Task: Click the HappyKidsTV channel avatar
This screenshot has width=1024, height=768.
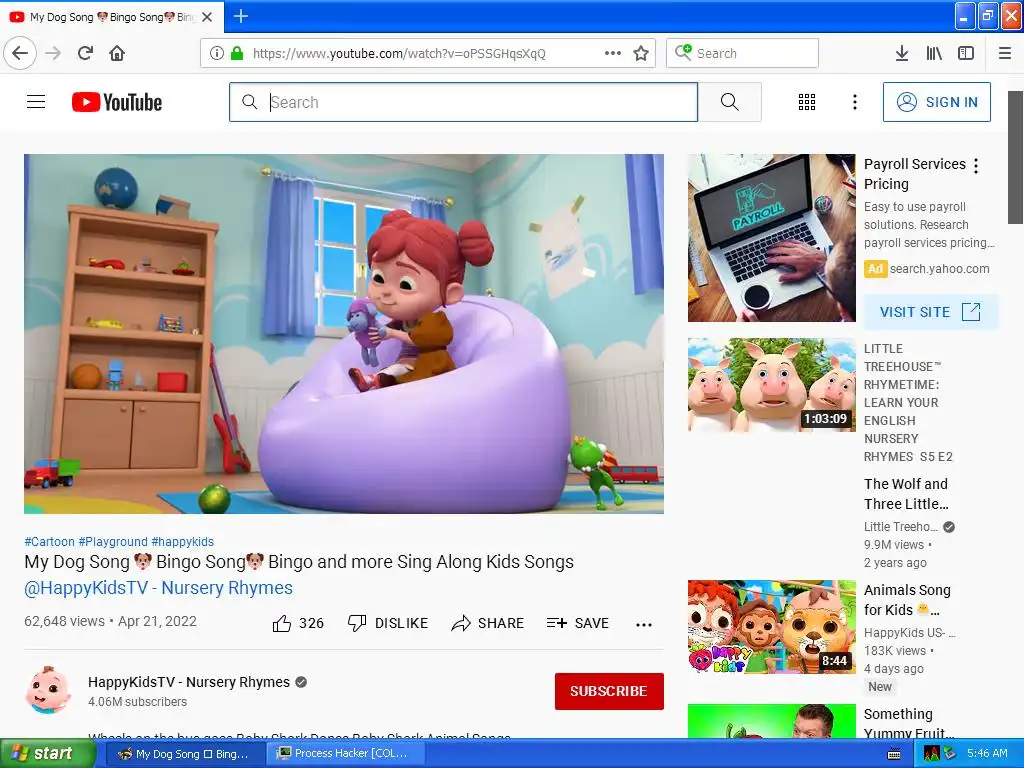Action: 48,690
